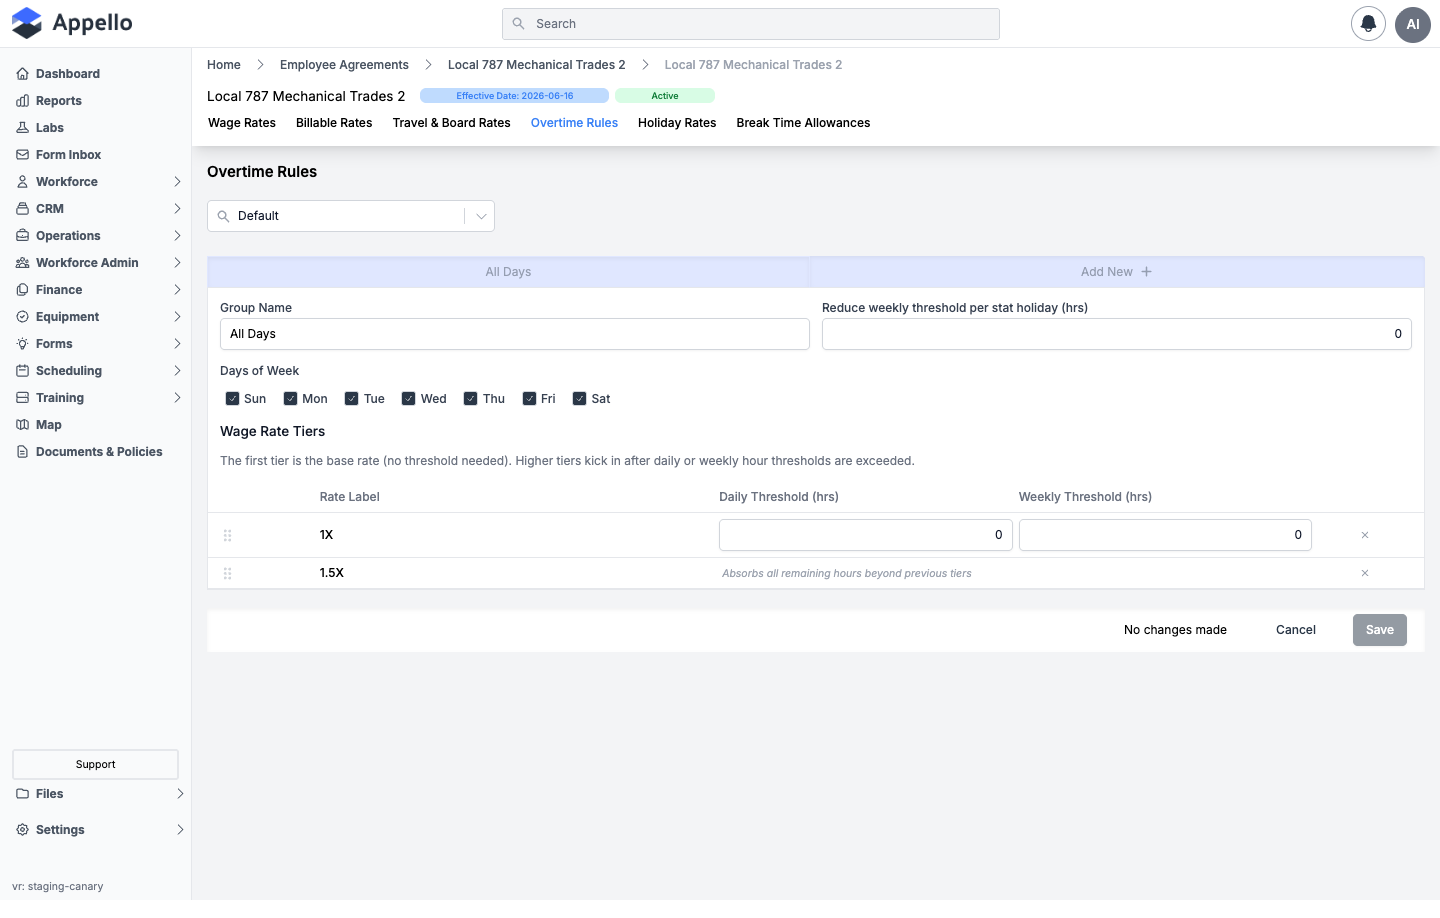Click the Documents & Policies file icon
Screen dimensions: 1440x918
22,452
